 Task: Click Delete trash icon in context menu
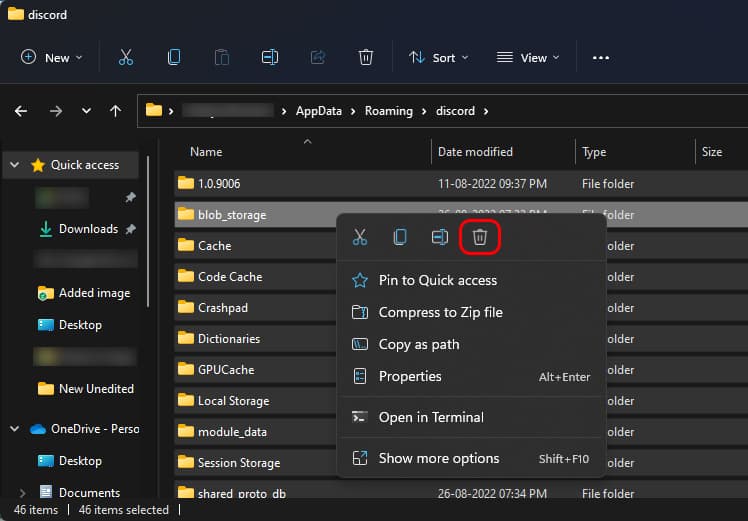480,237
